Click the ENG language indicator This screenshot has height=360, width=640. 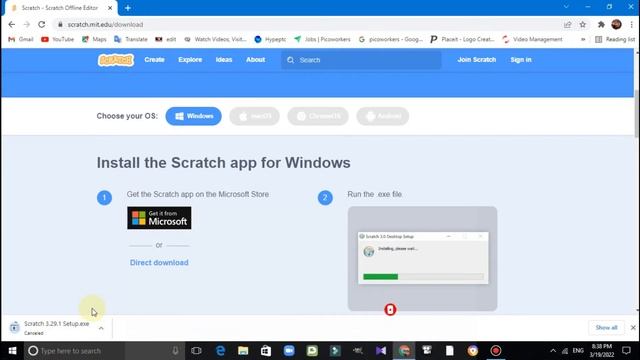(578, 351)
